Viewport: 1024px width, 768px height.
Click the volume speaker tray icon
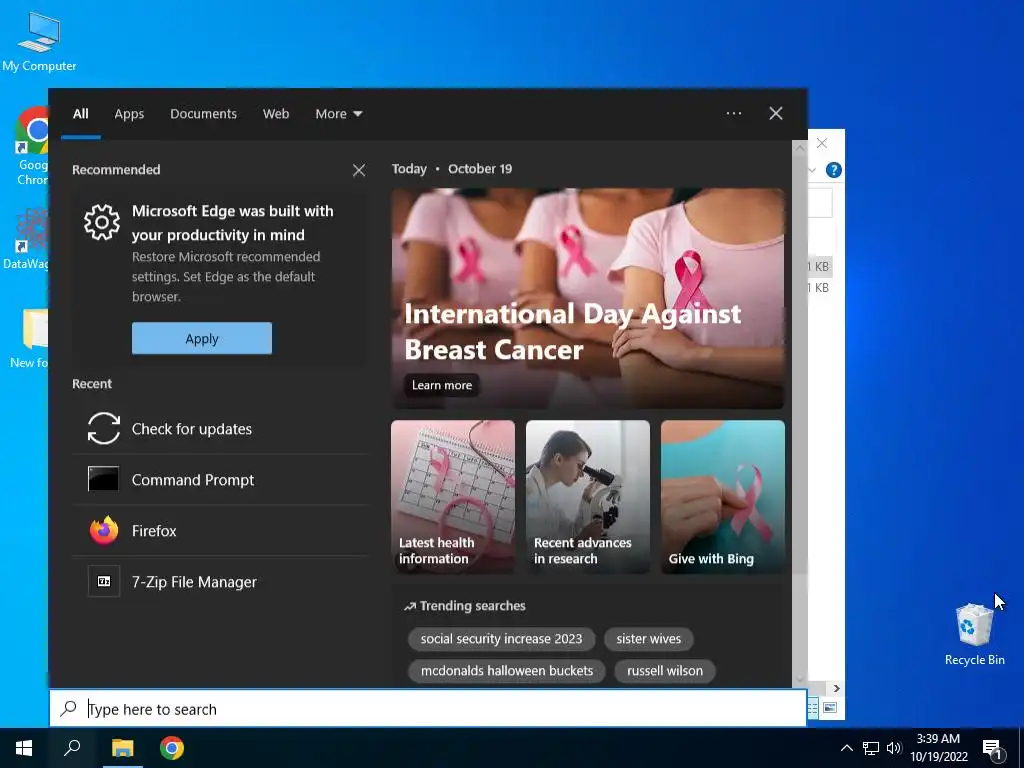click(893, 748)
